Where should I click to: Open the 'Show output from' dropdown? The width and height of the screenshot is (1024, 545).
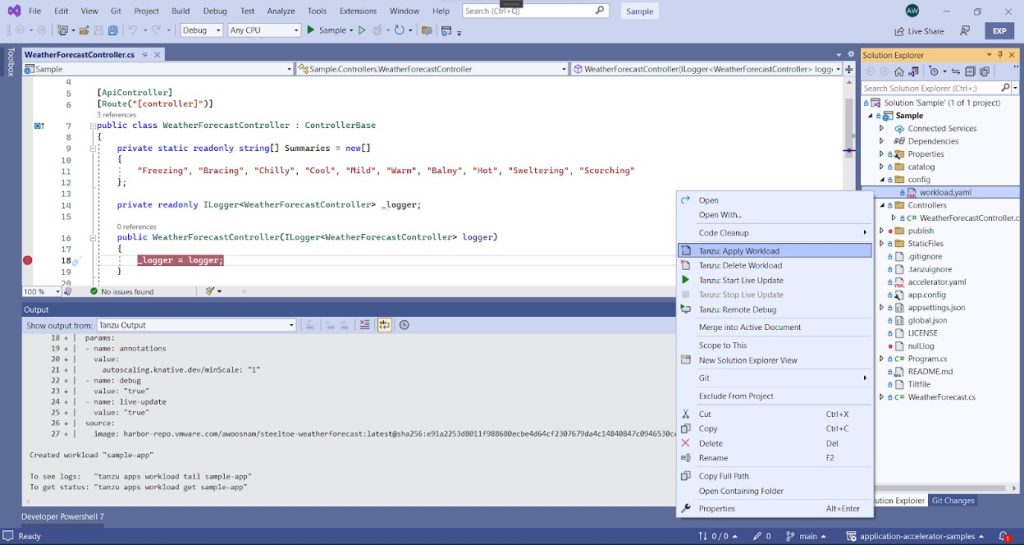pyautogui.click(x=195, y=325)
